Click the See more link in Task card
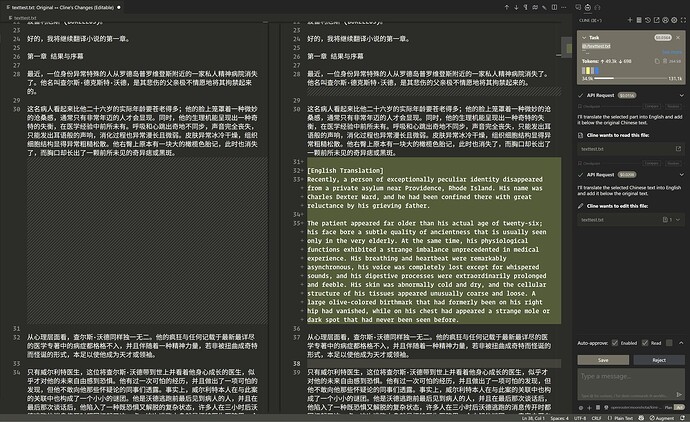This screenshot has height=422, width=690. point(672,52)
